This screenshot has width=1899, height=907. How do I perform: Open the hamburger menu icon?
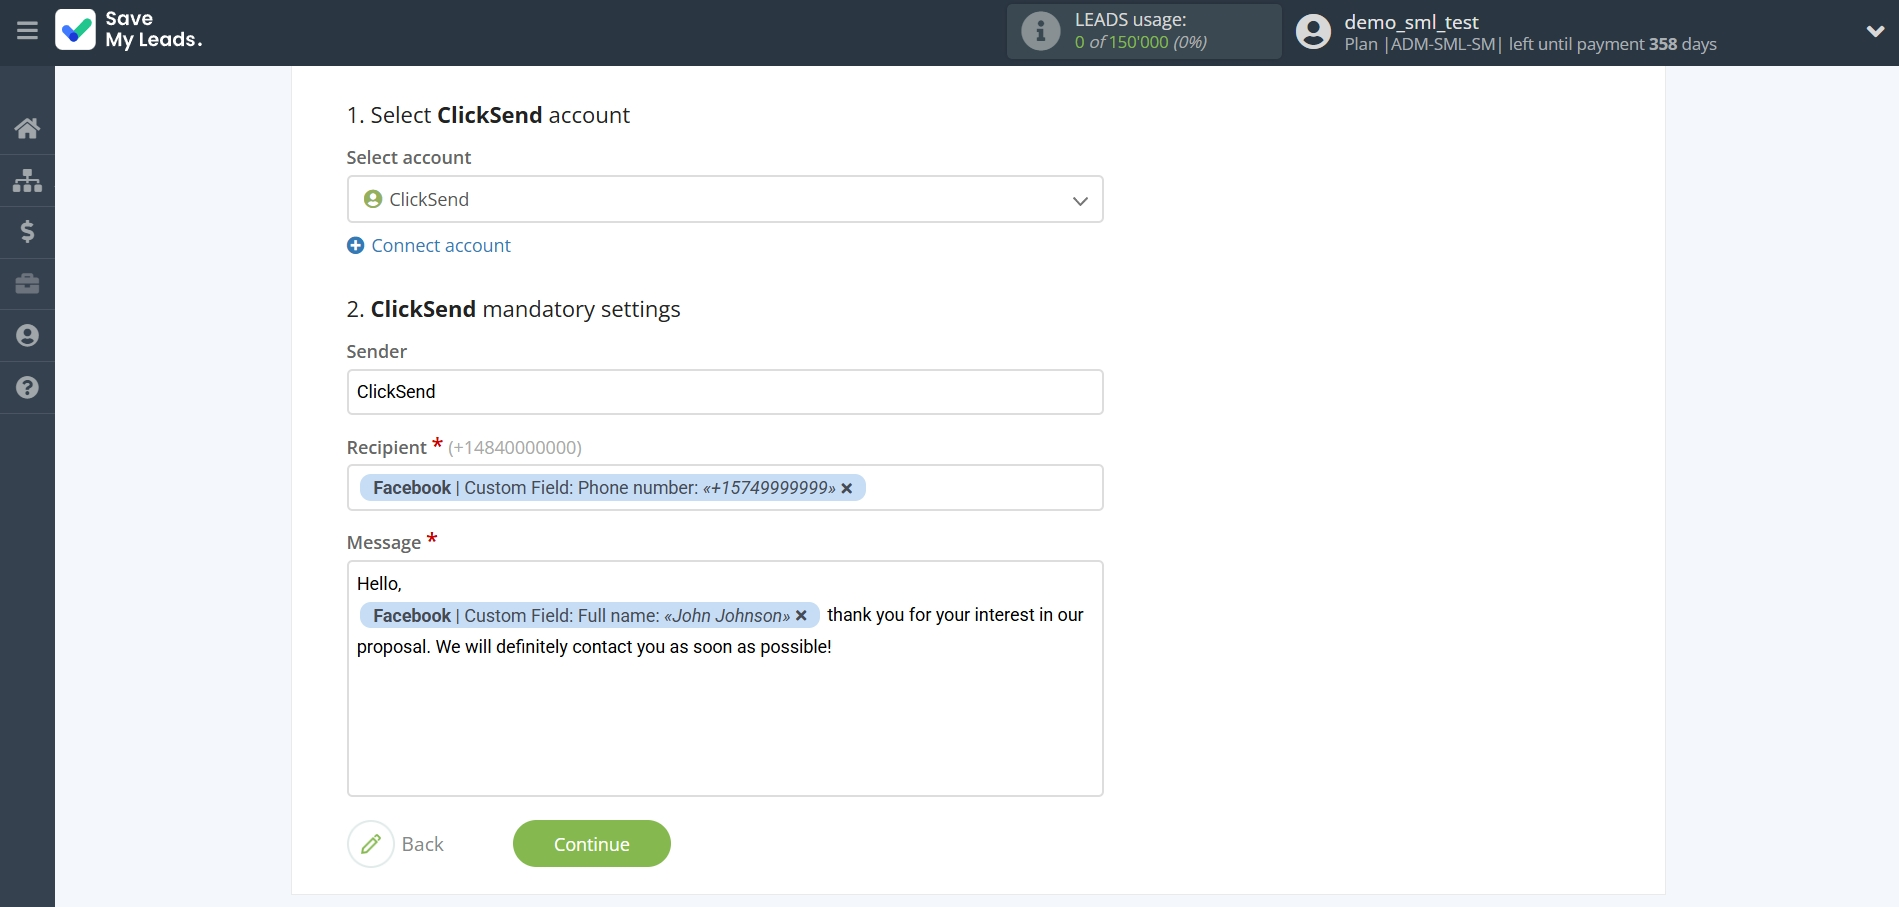pyautogui.click(x=27, y=31)
